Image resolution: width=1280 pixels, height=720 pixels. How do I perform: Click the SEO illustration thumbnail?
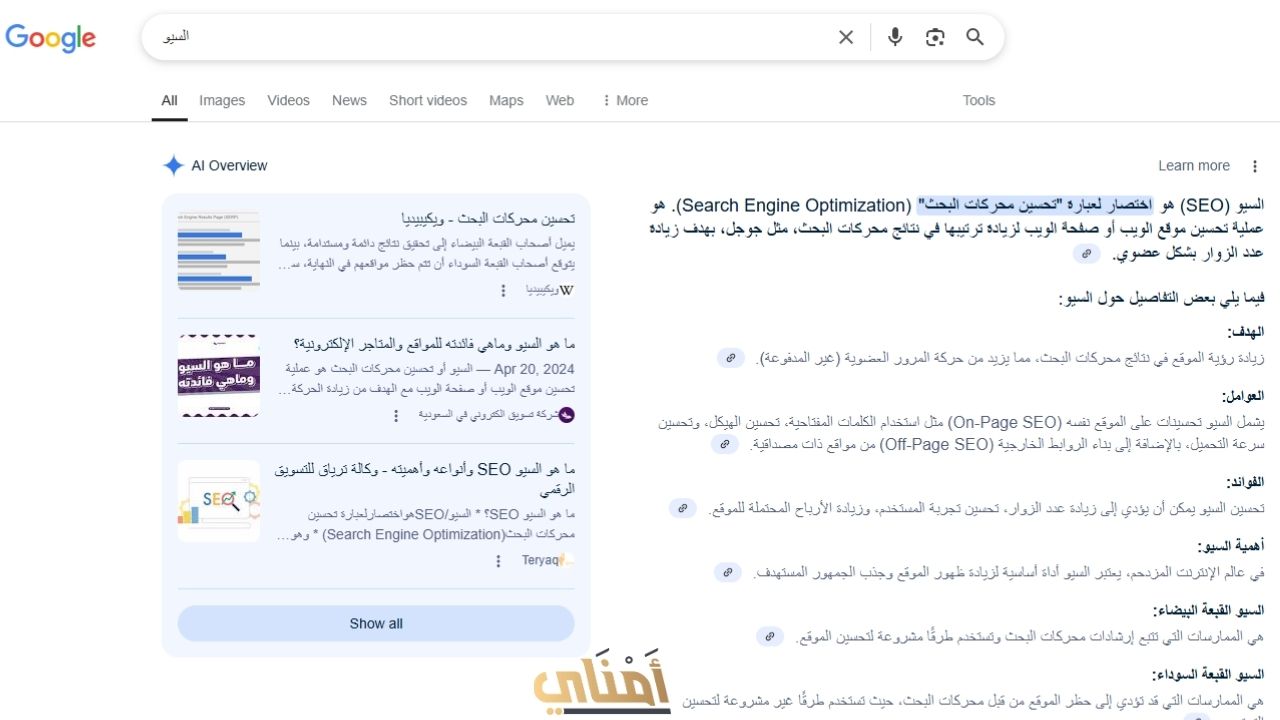219,501
